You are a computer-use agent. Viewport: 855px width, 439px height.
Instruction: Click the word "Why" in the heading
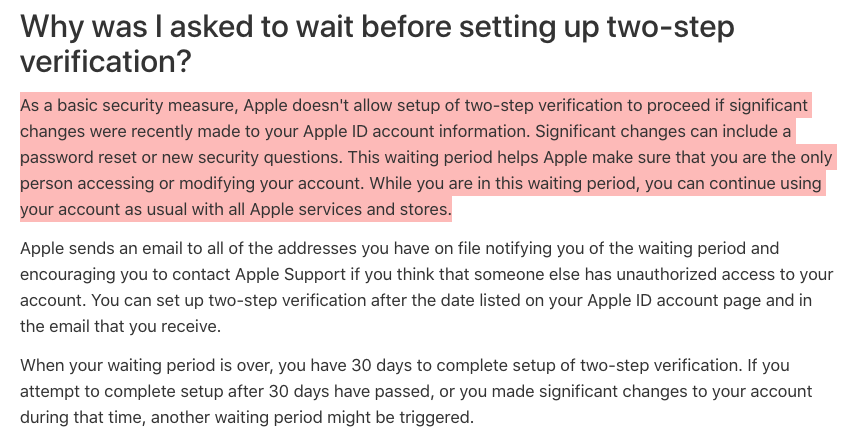[x=51, y=27]
